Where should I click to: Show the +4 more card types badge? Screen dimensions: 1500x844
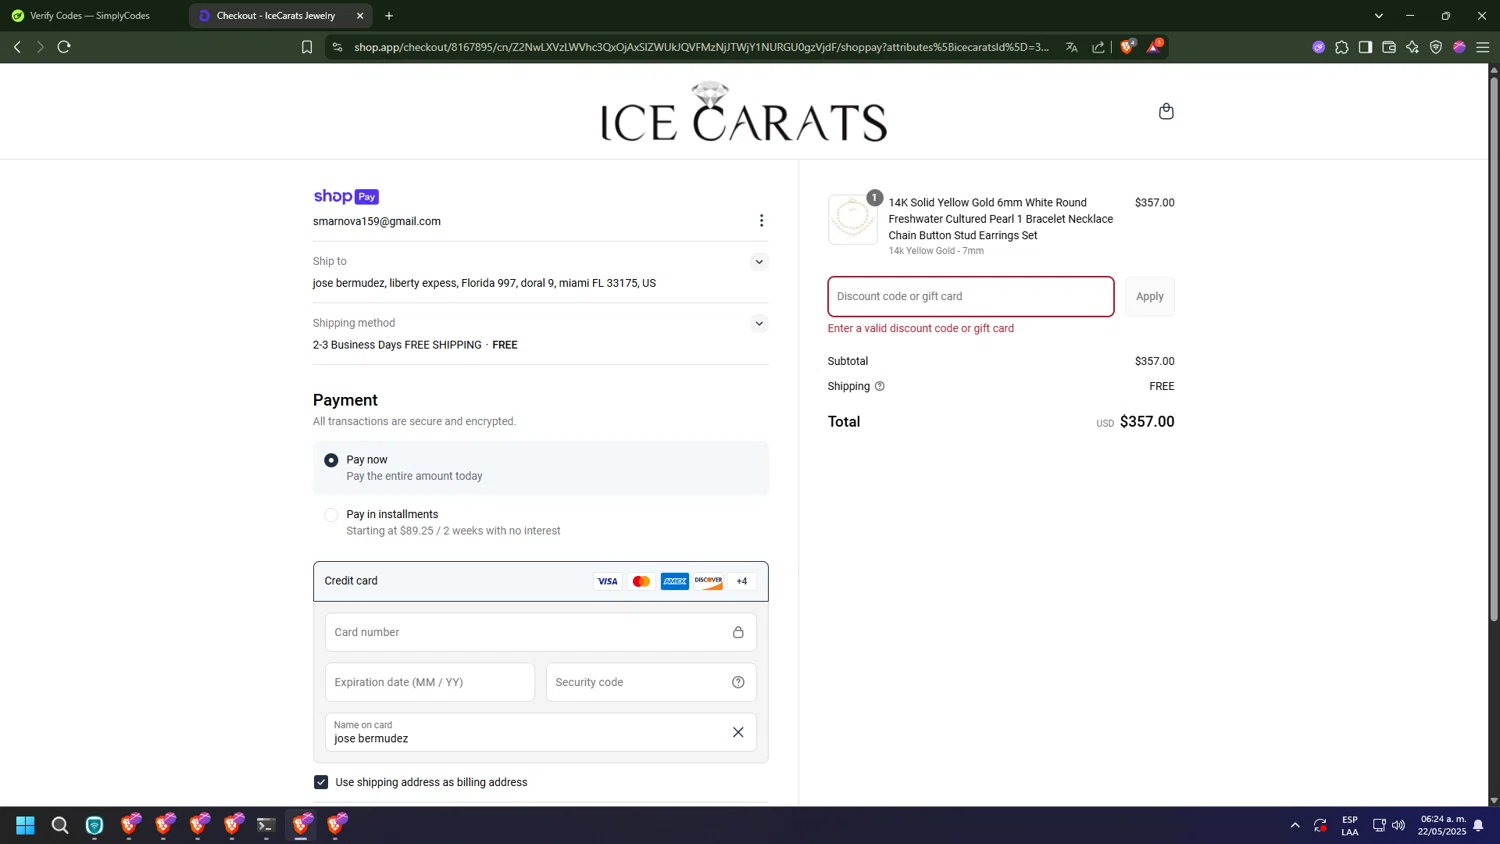[x=742, y=581]
